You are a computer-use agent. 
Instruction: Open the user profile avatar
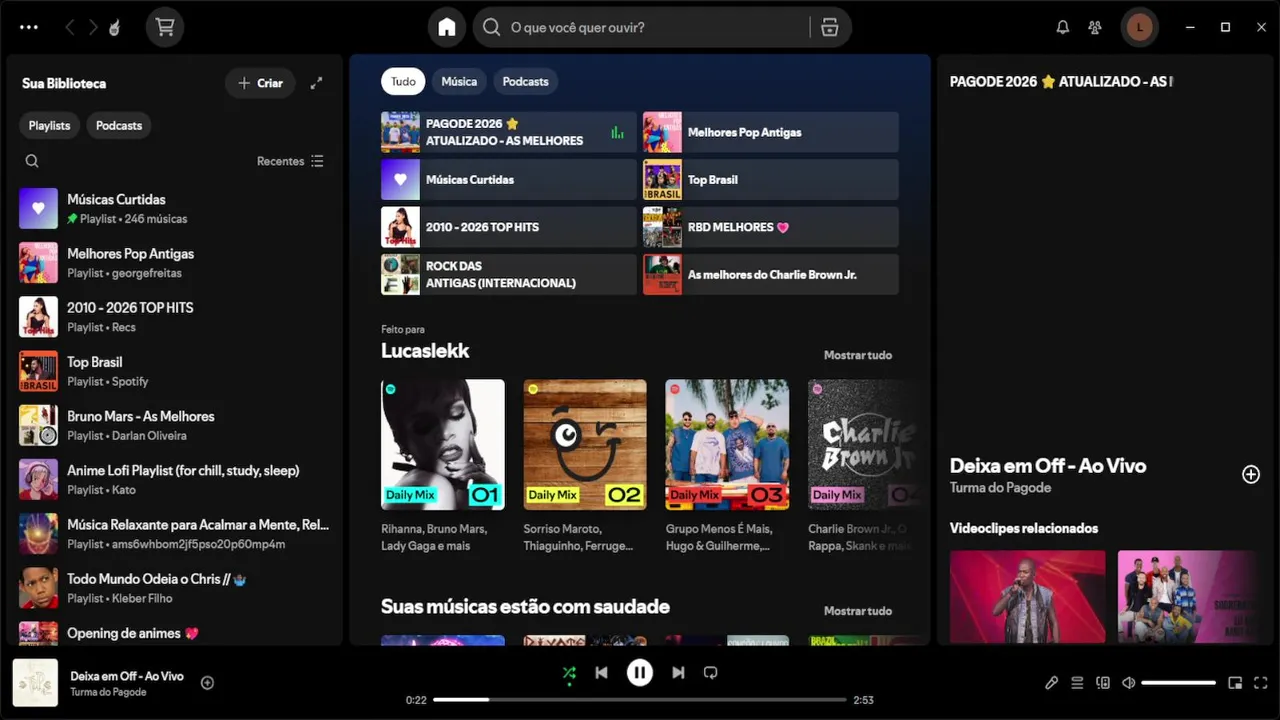1139,27
